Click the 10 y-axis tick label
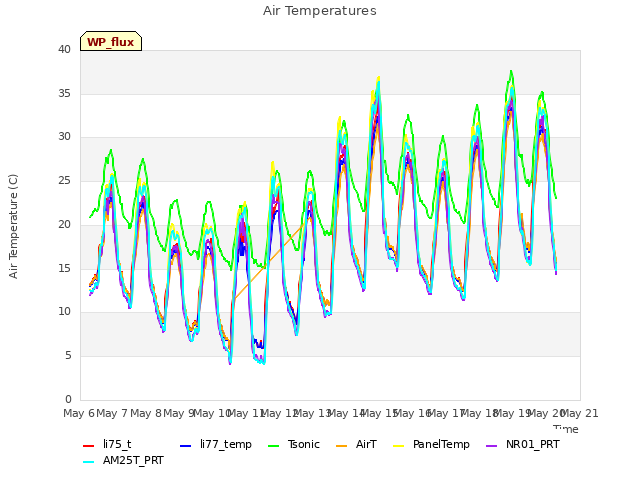 [x=64, y=311]
